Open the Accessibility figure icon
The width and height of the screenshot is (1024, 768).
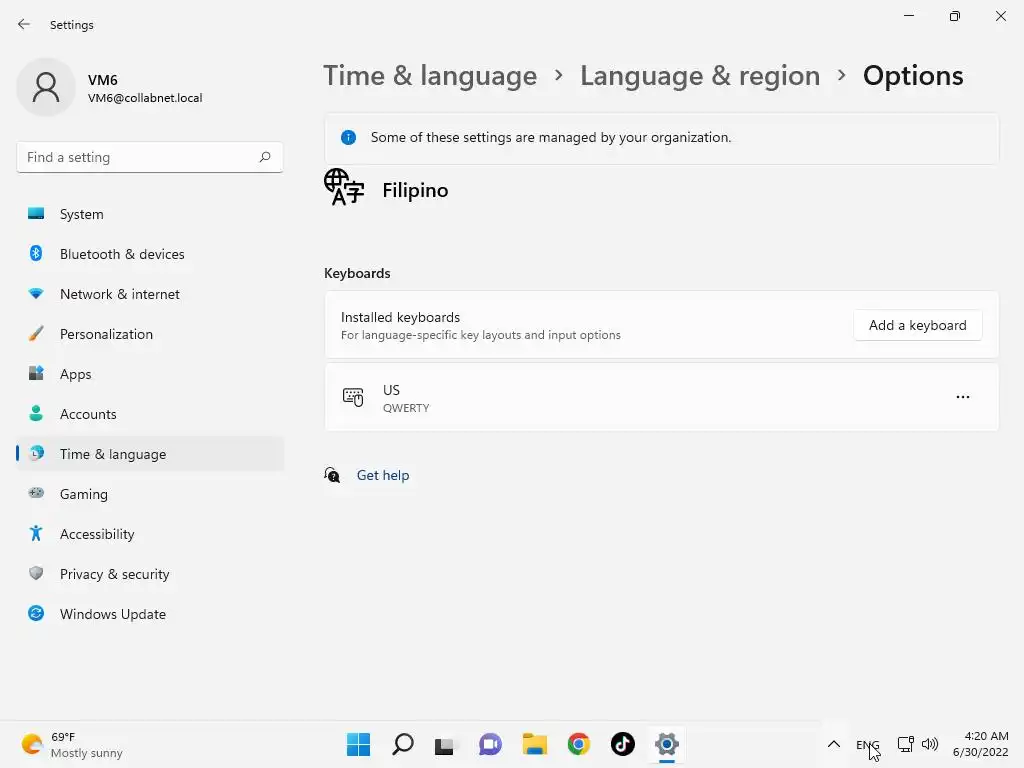tap(36, 534)
